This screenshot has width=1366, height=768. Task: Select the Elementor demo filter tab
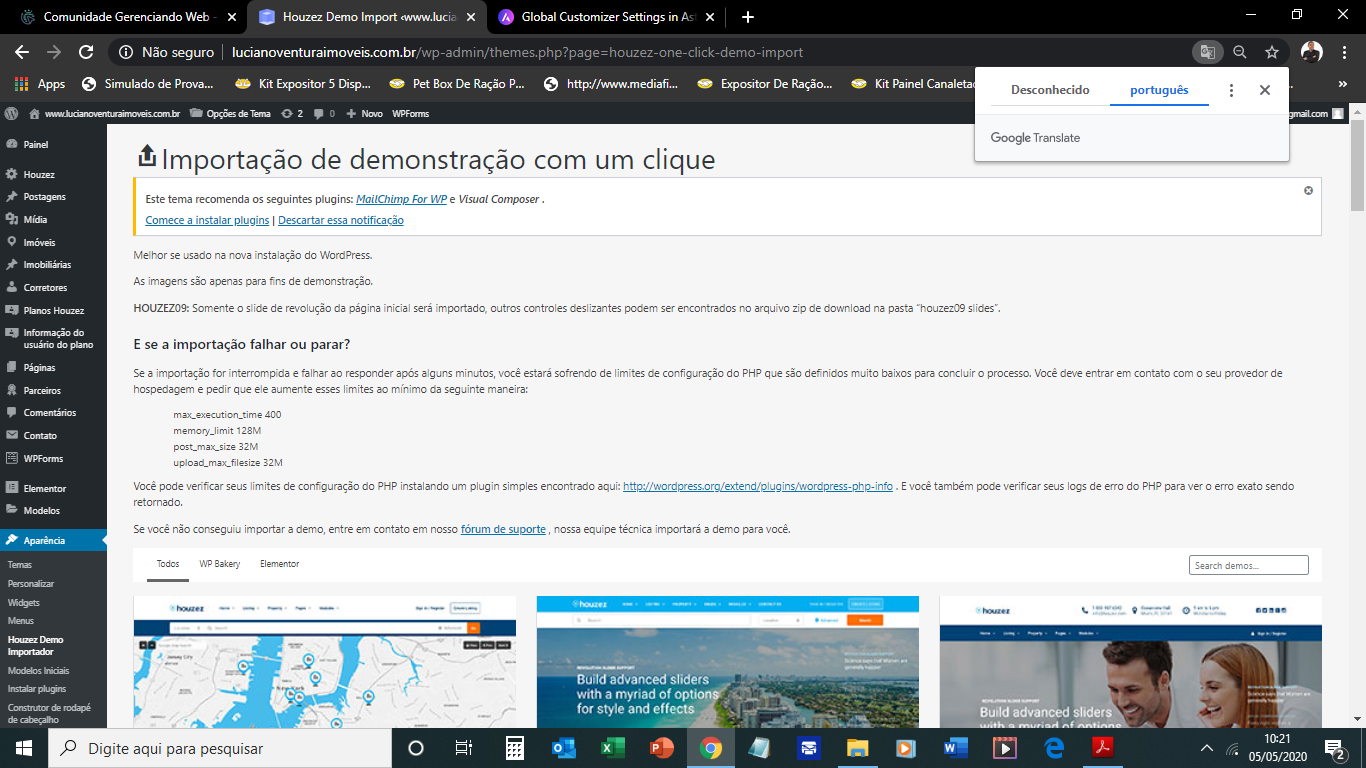(x=279, y=564)
